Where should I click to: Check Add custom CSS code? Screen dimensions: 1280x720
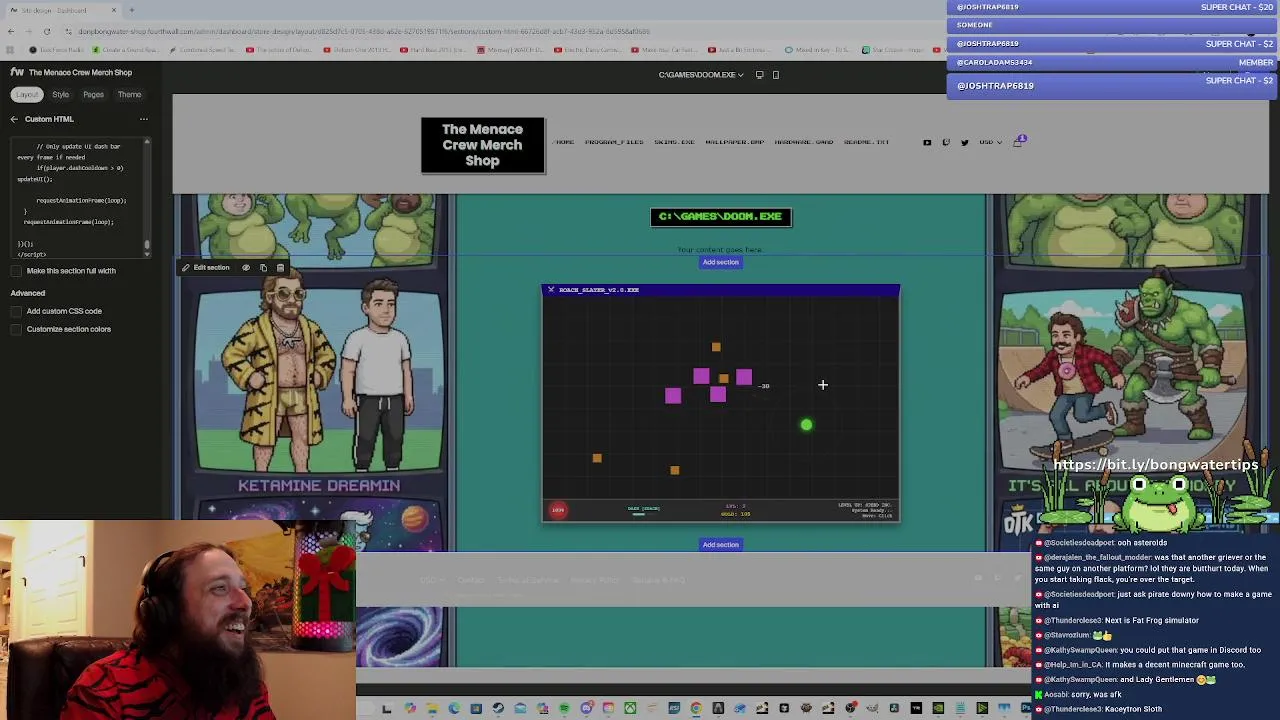click(x=18, y=311)
